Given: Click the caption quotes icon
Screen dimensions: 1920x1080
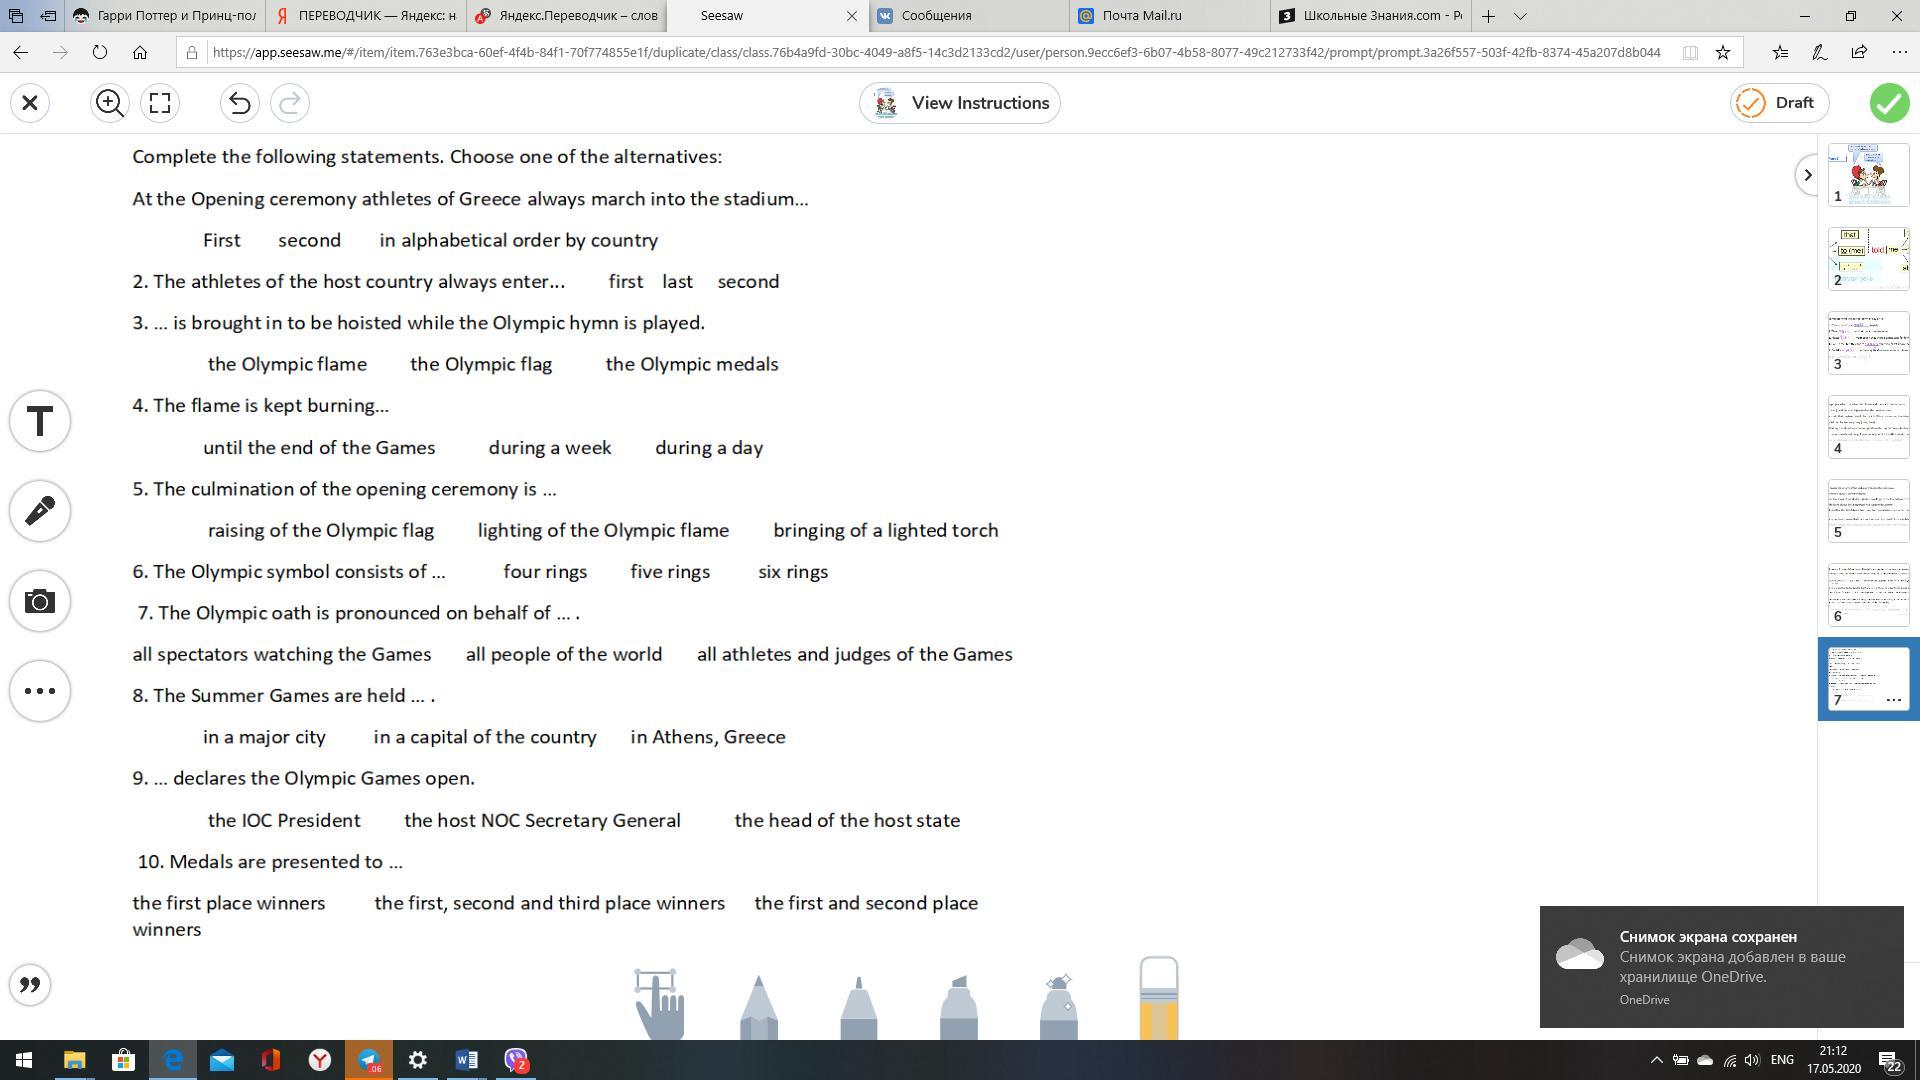Looking at the screenshot, I should (x=30, y=985).
